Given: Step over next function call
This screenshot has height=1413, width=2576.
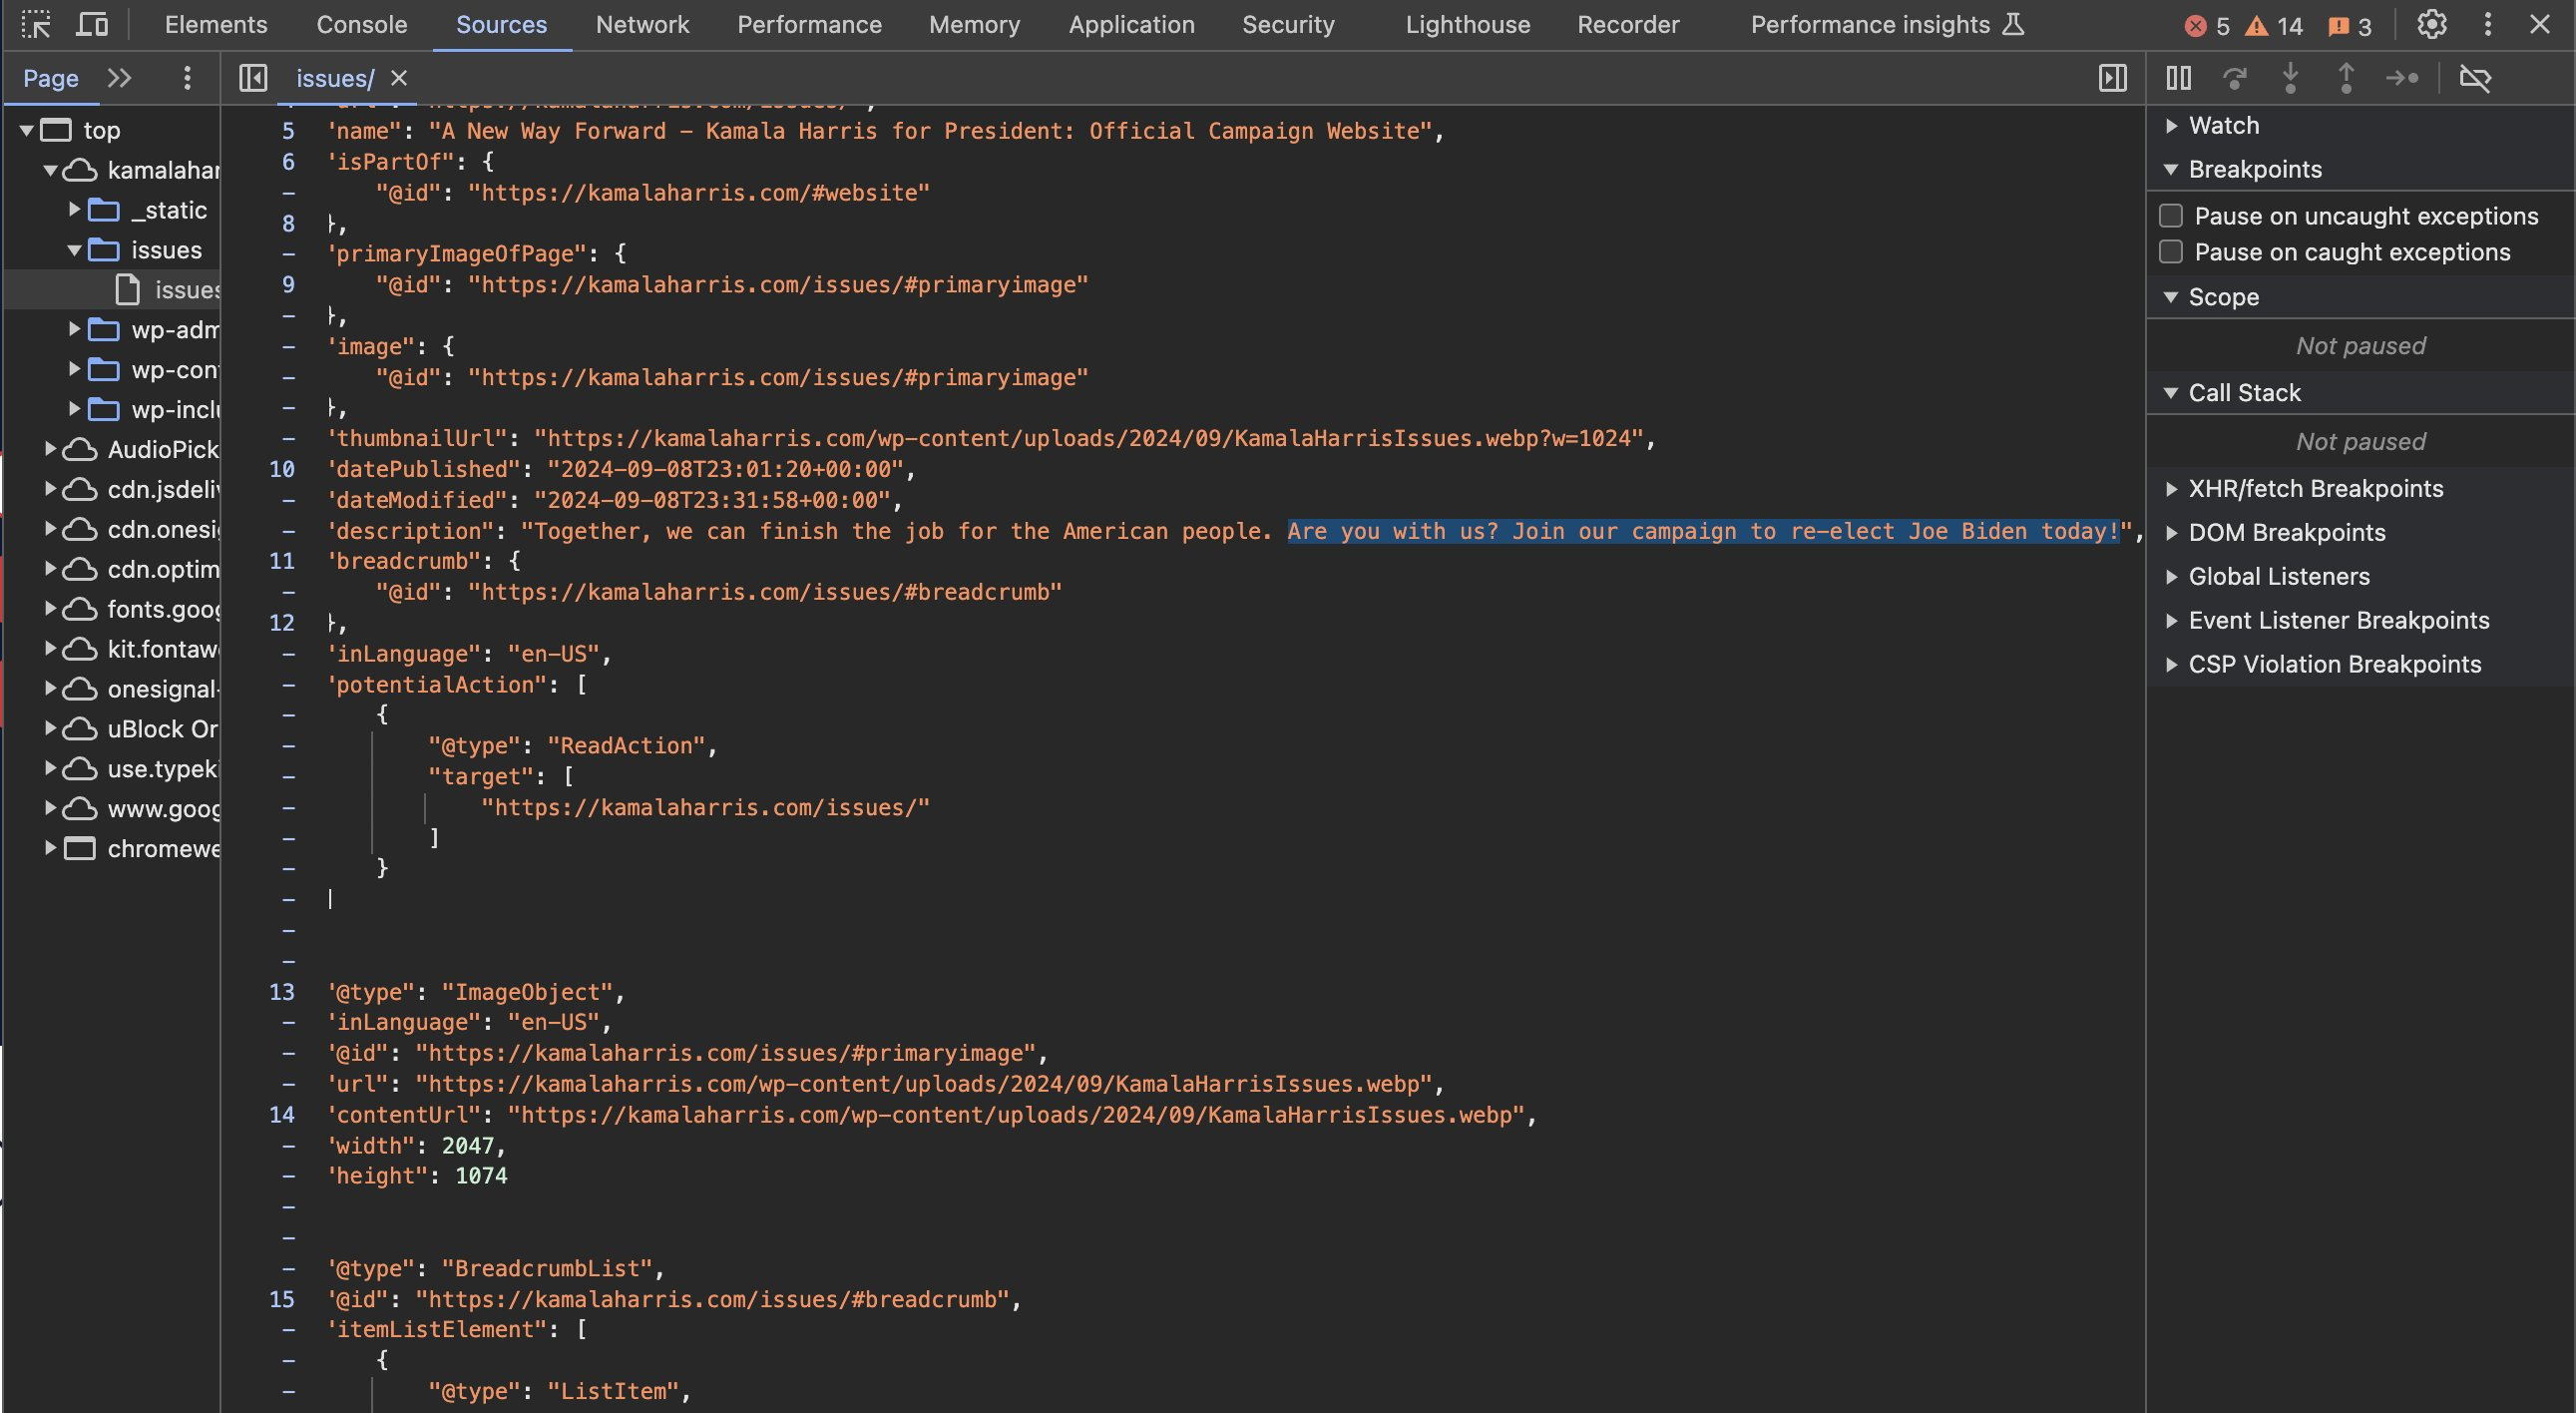Looking at the screenshot, I should coord(2234,78).
